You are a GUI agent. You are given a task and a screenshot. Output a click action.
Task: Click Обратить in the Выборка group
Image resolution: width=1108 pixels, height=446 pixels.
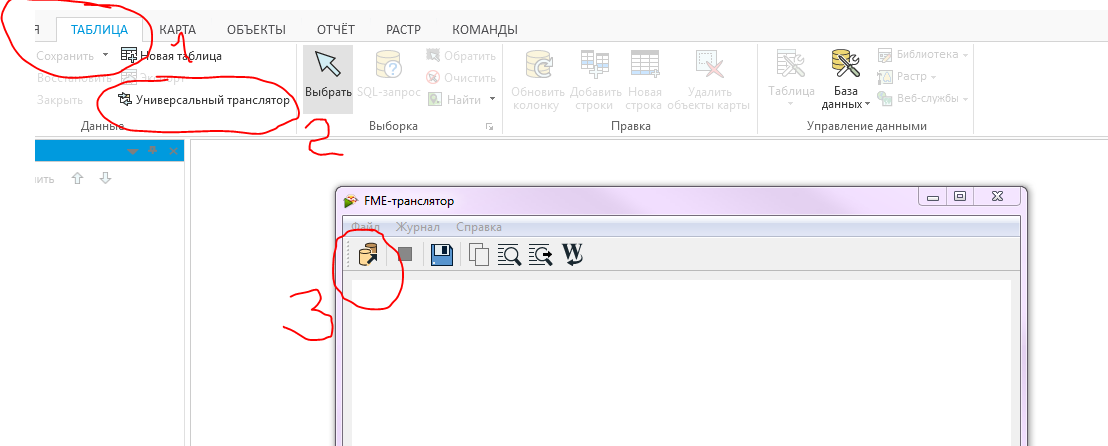(461, 55)
